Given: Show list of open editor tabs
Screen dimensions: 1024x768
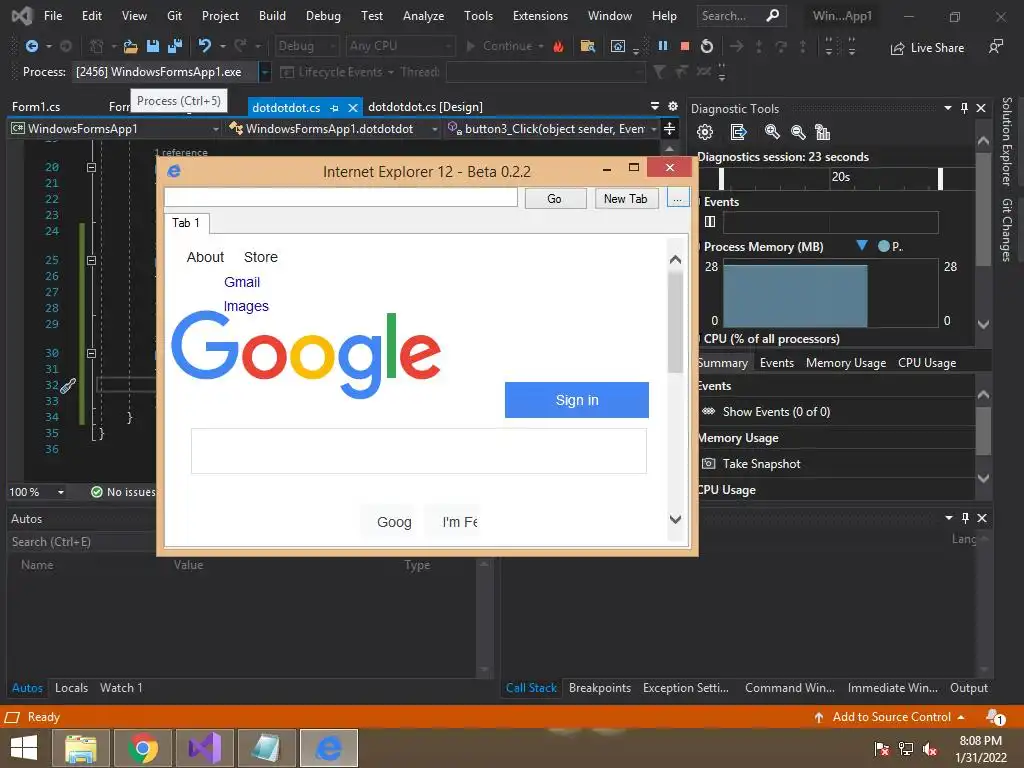Looking at the screenshot, I should click(x=655, y=106).
